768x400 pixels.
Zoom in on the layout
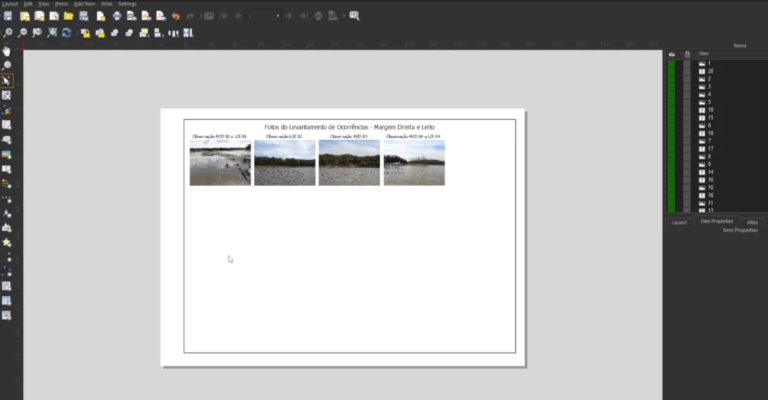(8, 33)
